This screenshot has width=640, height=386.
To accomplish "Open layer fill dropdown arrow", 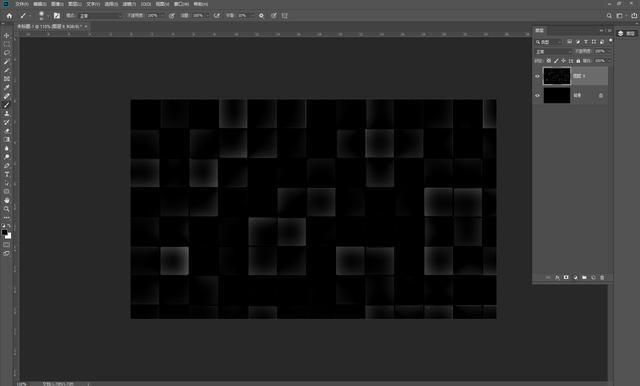I will (609, 61).
